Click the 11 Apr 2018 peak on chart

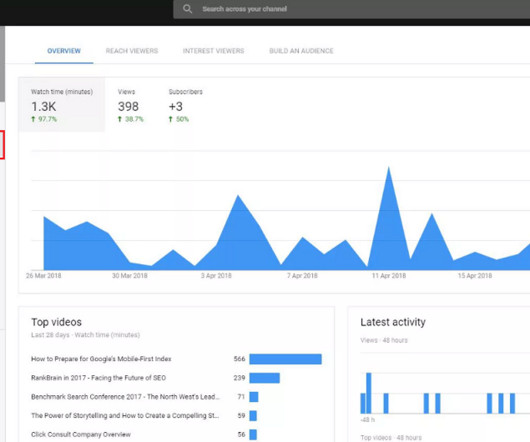[x=389, y=168]
